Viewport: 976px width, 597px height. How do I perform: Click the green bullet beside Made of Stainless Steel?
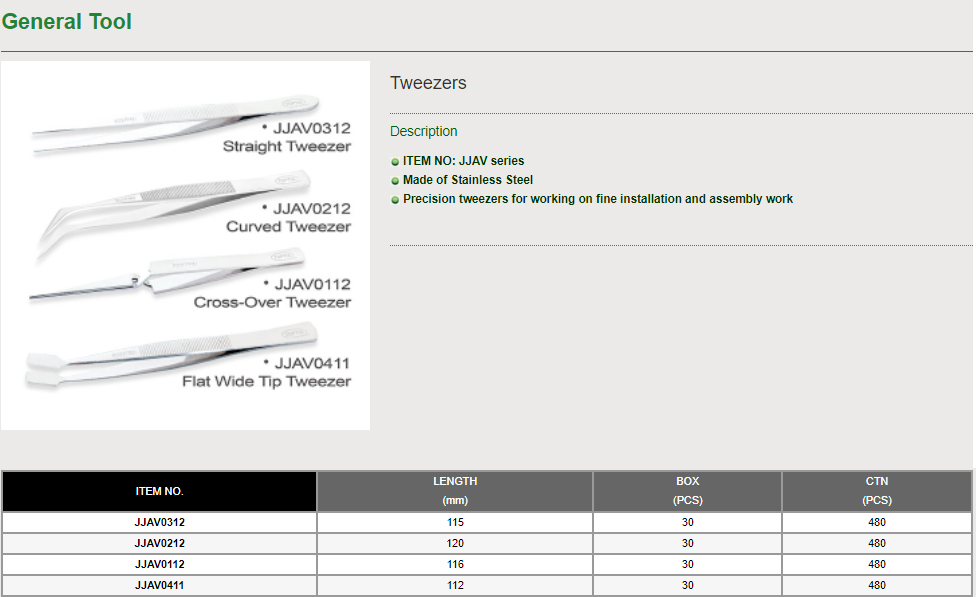[395, 181]
